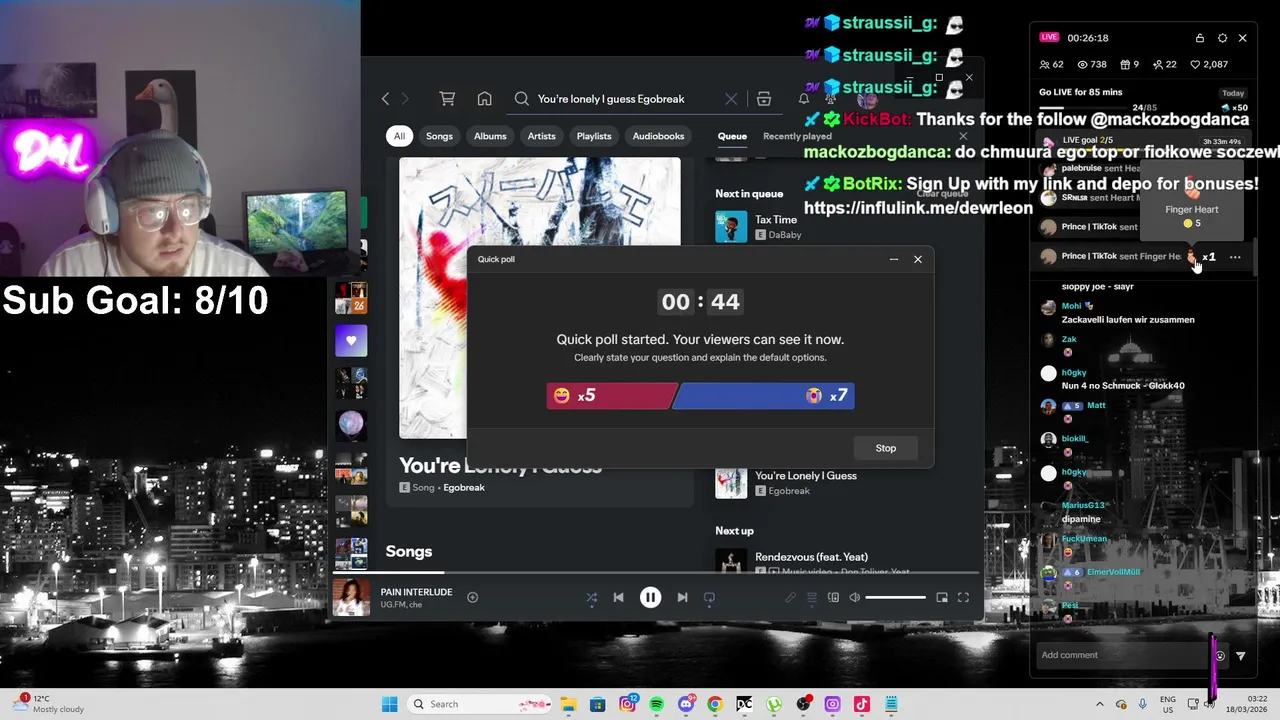The height and width of the screenshot is (720, 1280).
Task: Toggle repeat mode in Spotify
Action: [x=709, y=598]
